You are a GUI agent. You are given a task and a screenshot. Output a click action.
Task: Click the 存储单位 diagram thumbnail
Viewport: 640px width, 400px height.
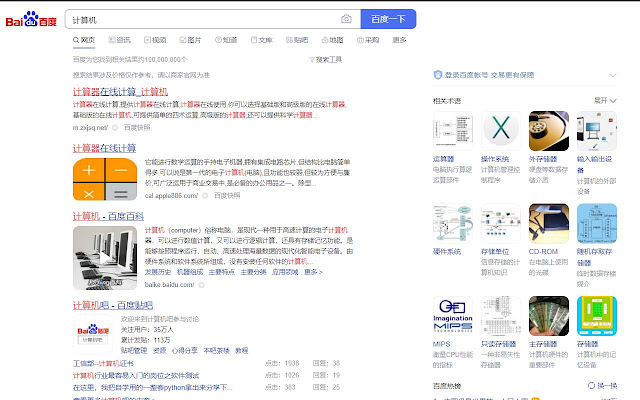(x=501, y=224)
